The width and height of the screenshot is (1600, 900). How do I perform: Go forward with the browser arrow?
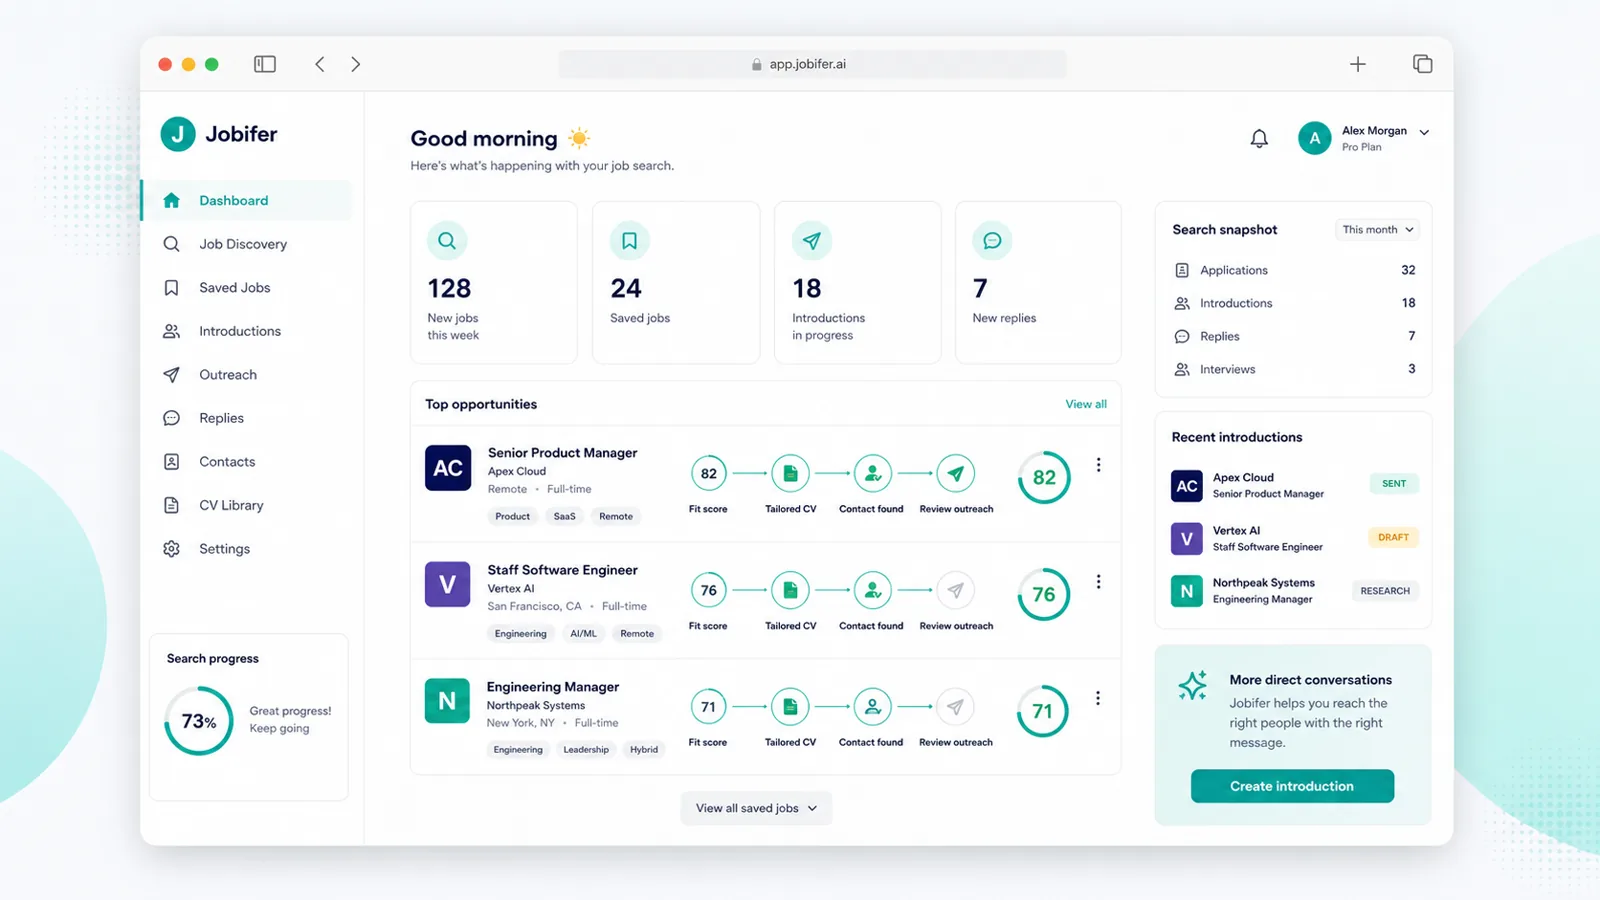(356, 64)
